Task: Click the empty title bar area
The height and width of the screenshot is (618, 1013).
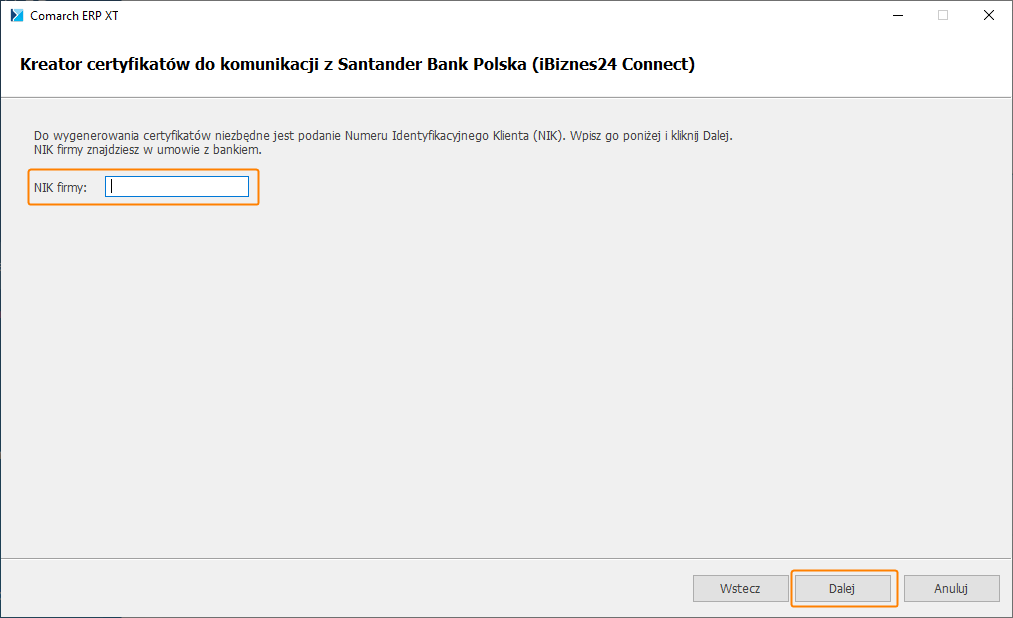Action: (500, 15)
